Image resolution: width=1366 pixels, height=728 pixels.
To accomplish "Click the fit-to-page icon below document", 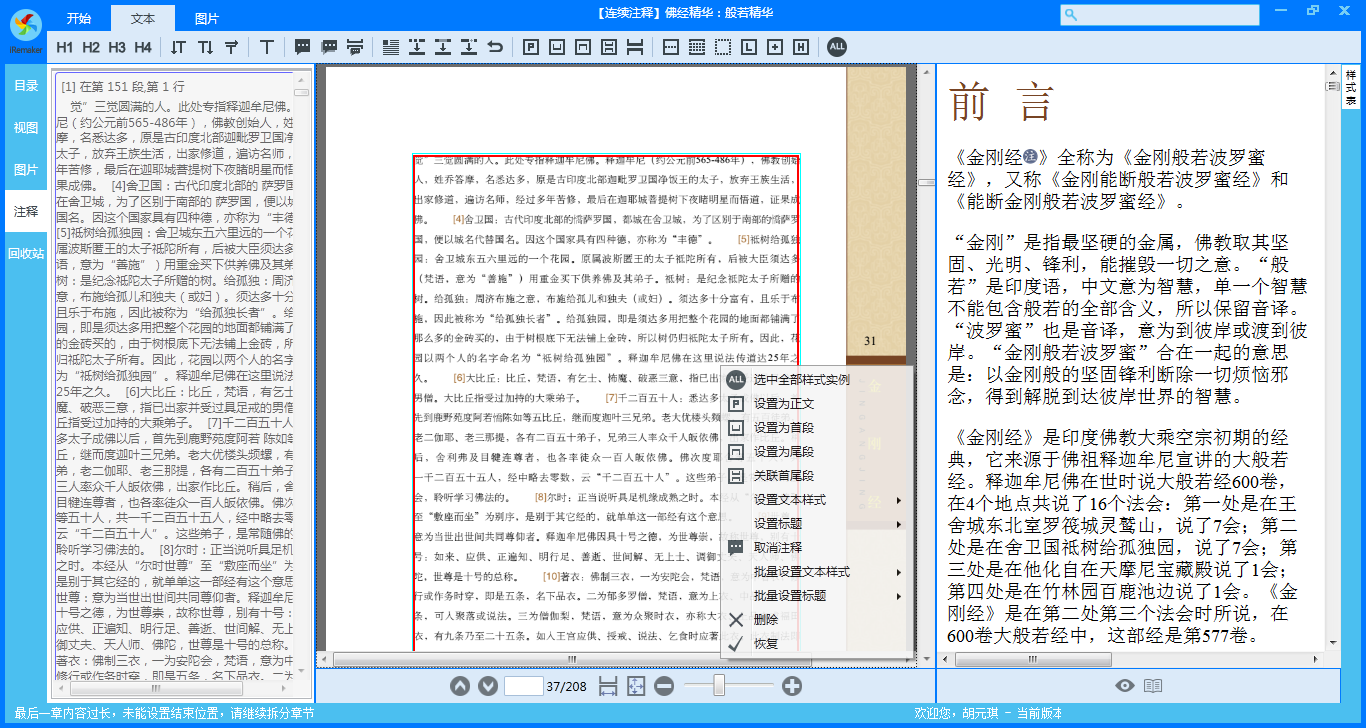I will click(x=636, y=686).
